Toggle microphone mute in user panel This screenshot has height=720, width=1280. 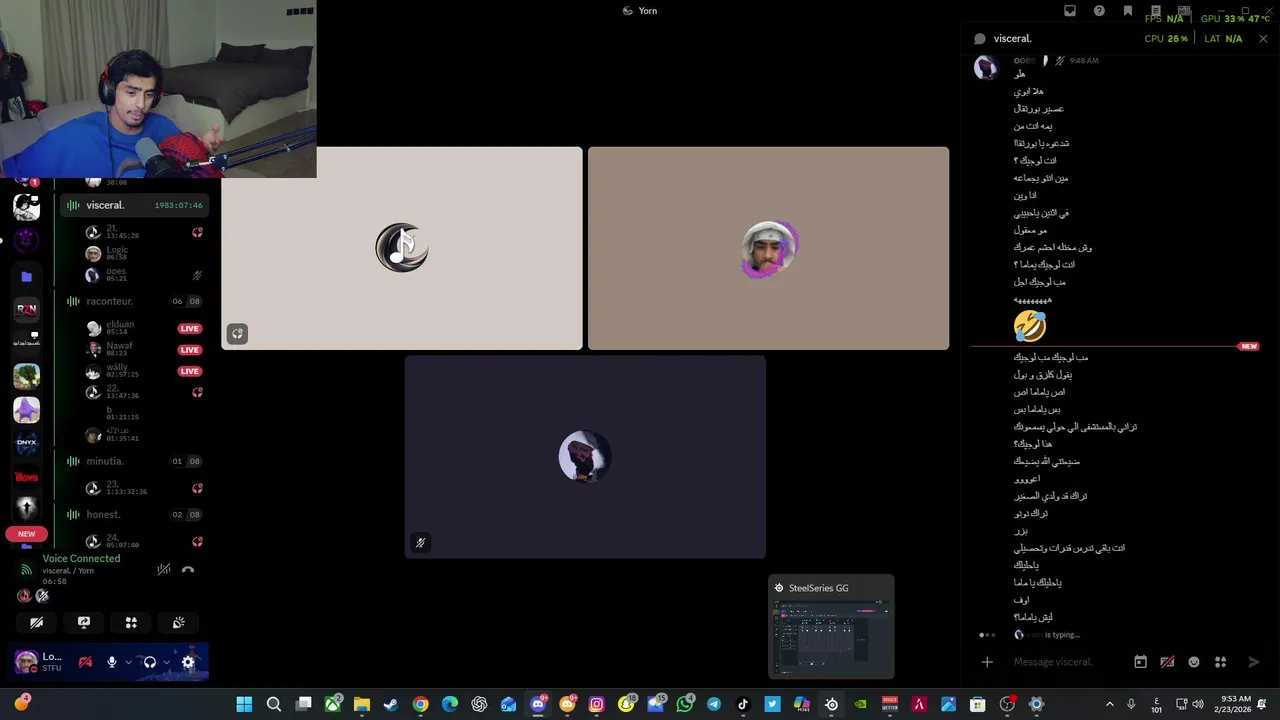click(112, 662)
